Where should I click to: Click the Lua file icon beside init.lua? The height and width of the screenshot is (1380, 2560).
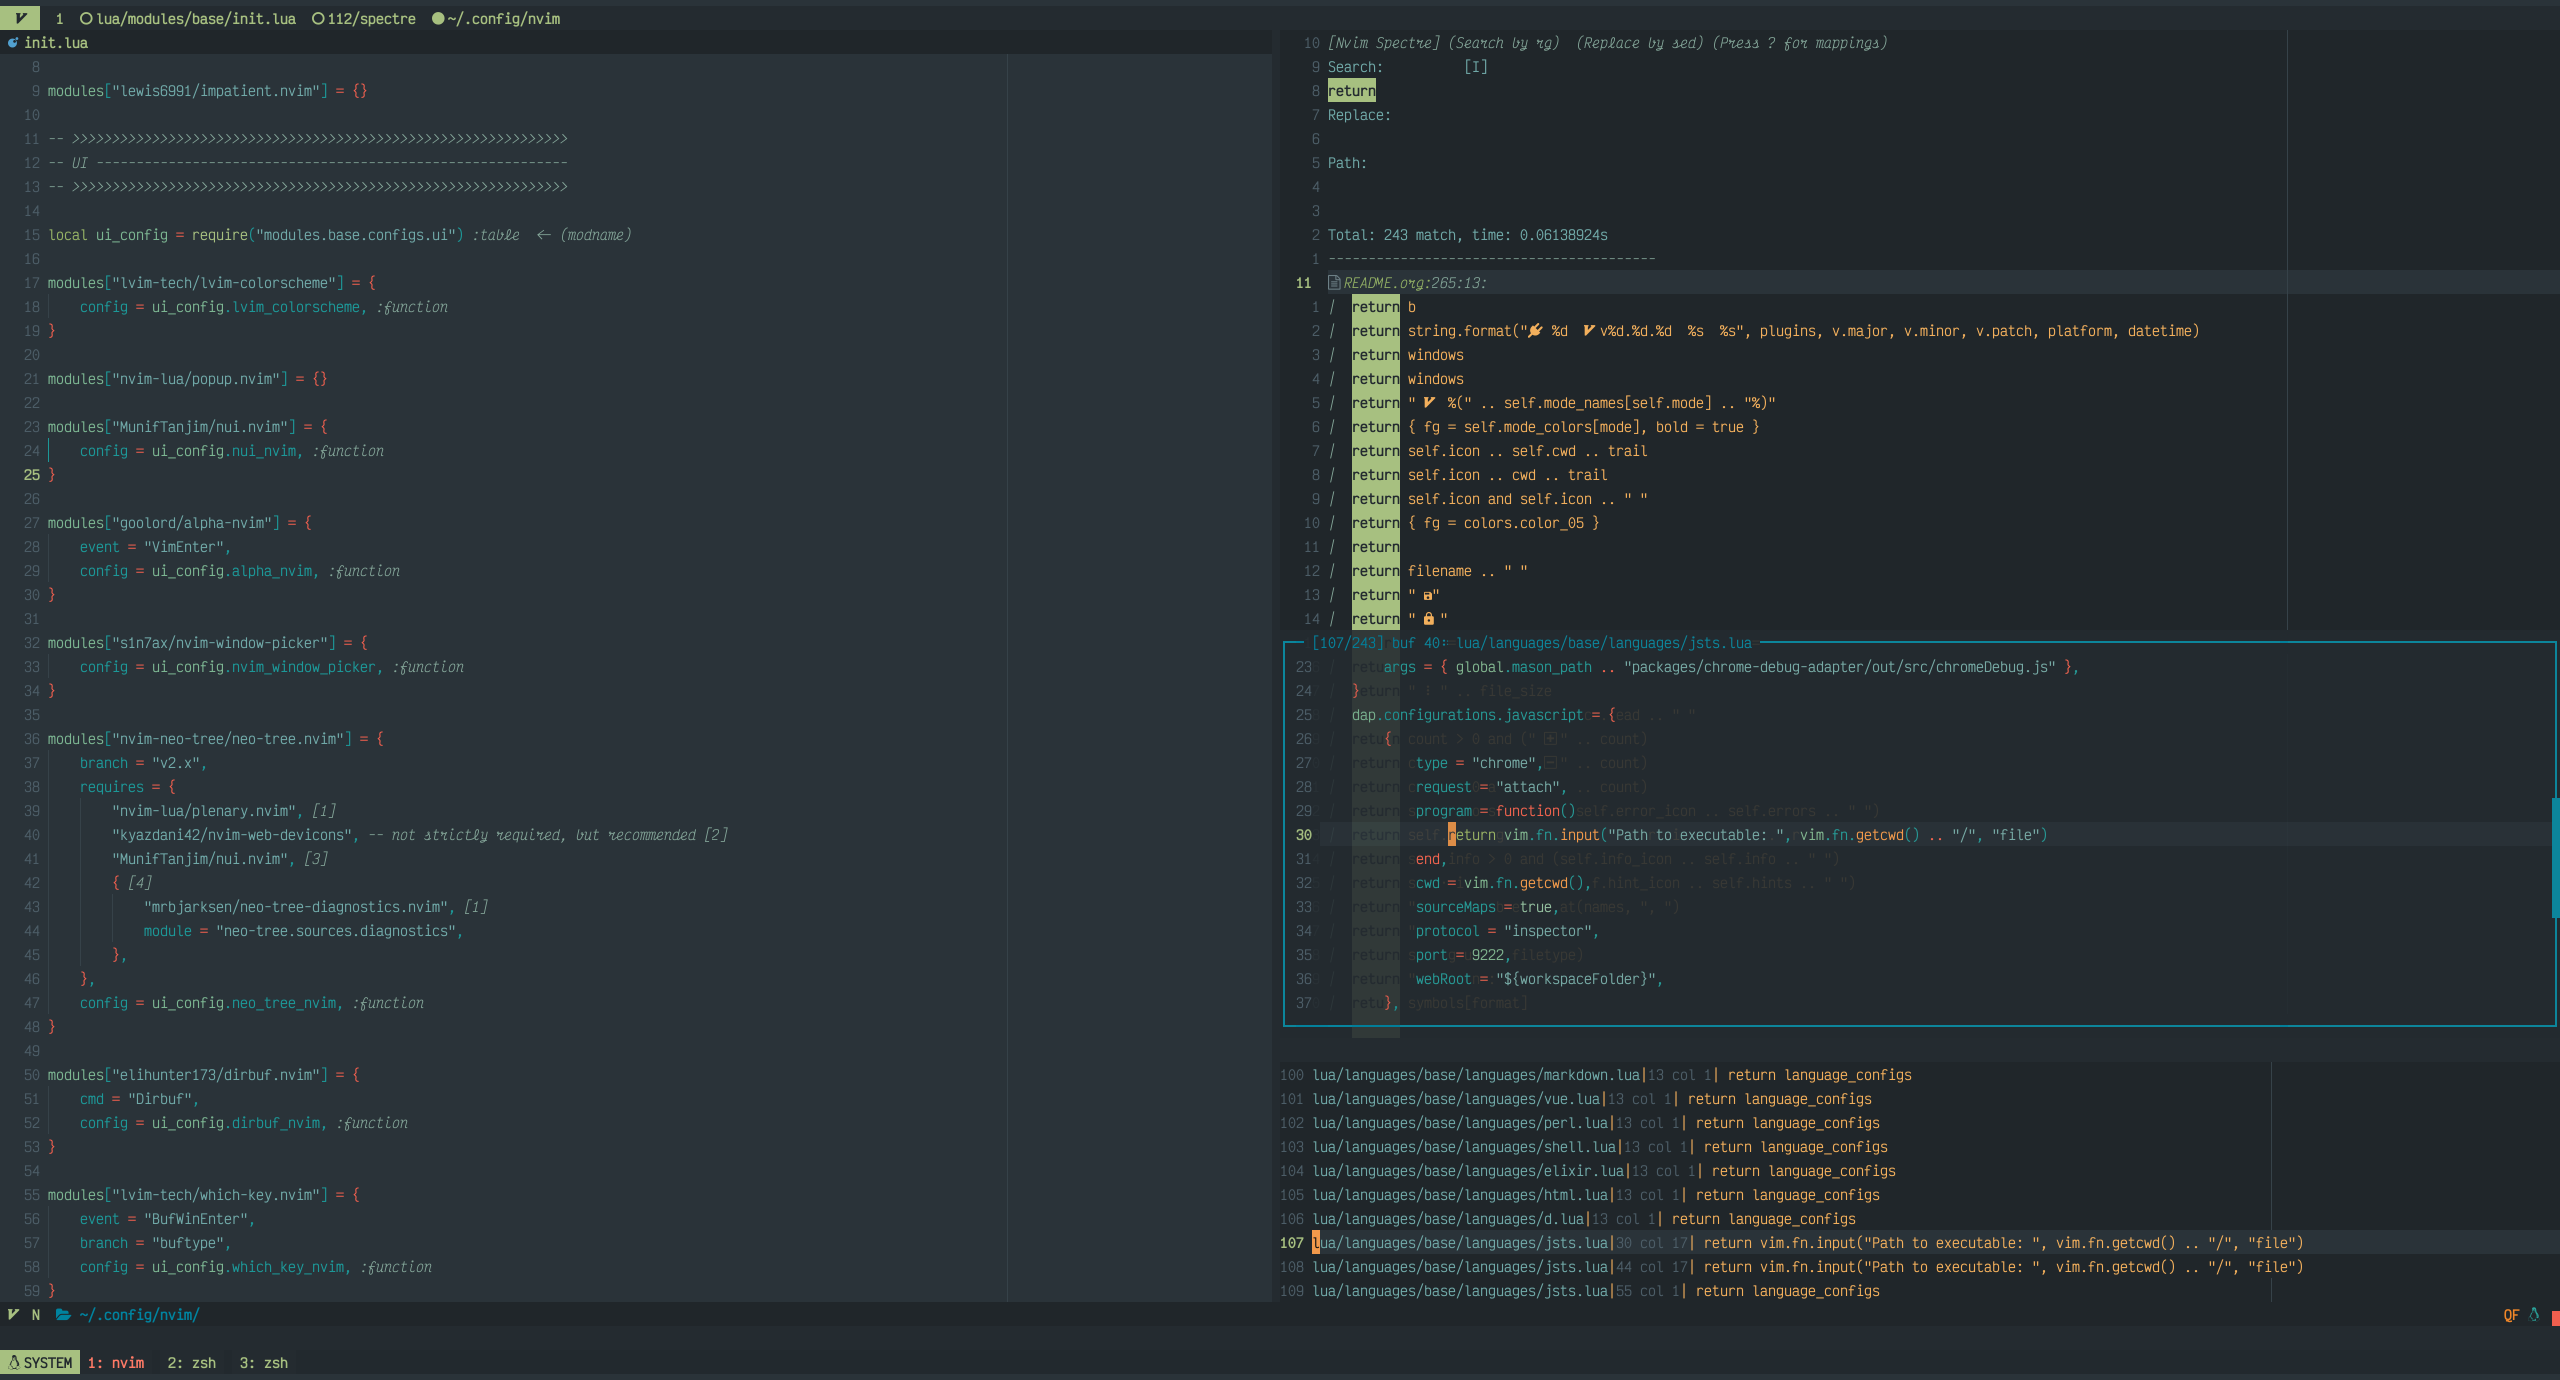tap(13, 43)
